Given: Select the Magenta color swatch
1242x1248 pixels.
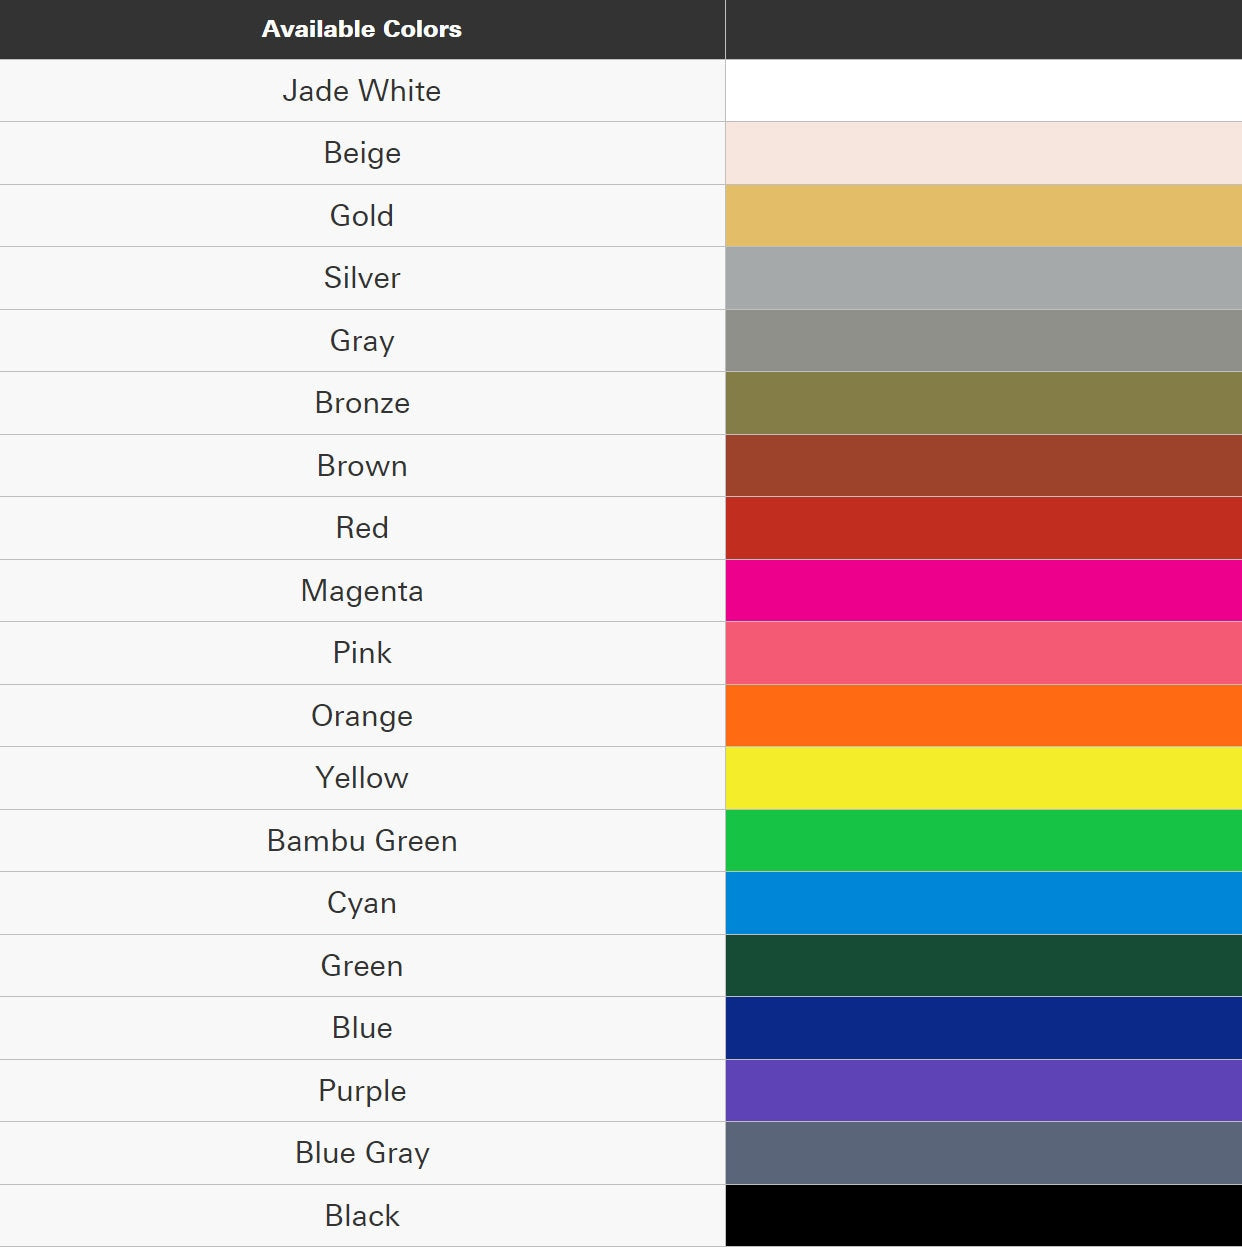Looking at the screenshot, I should 984,591.
